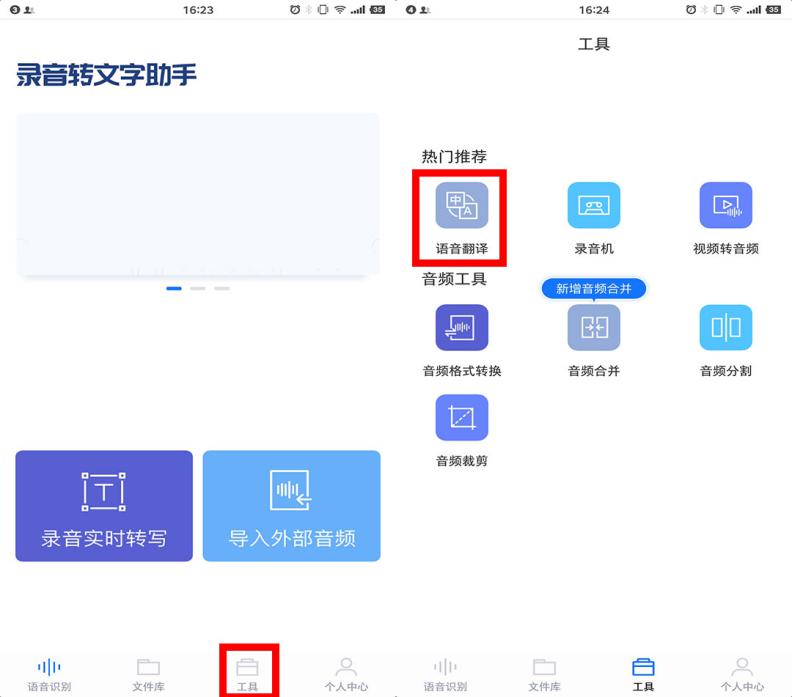Go to 个人中心 on the left screen
792x697 pixels.
pos(346,673)
